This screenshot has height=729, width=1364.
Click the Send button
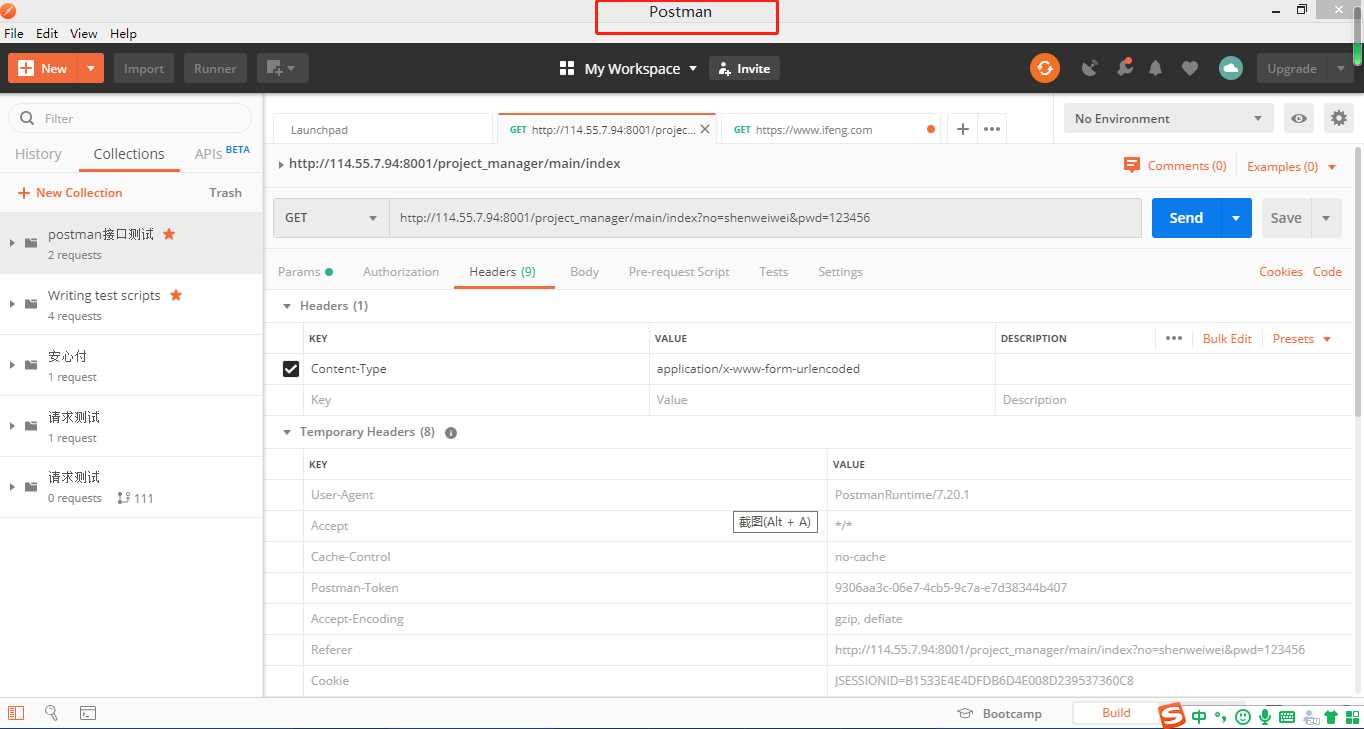pos(1186,218)
